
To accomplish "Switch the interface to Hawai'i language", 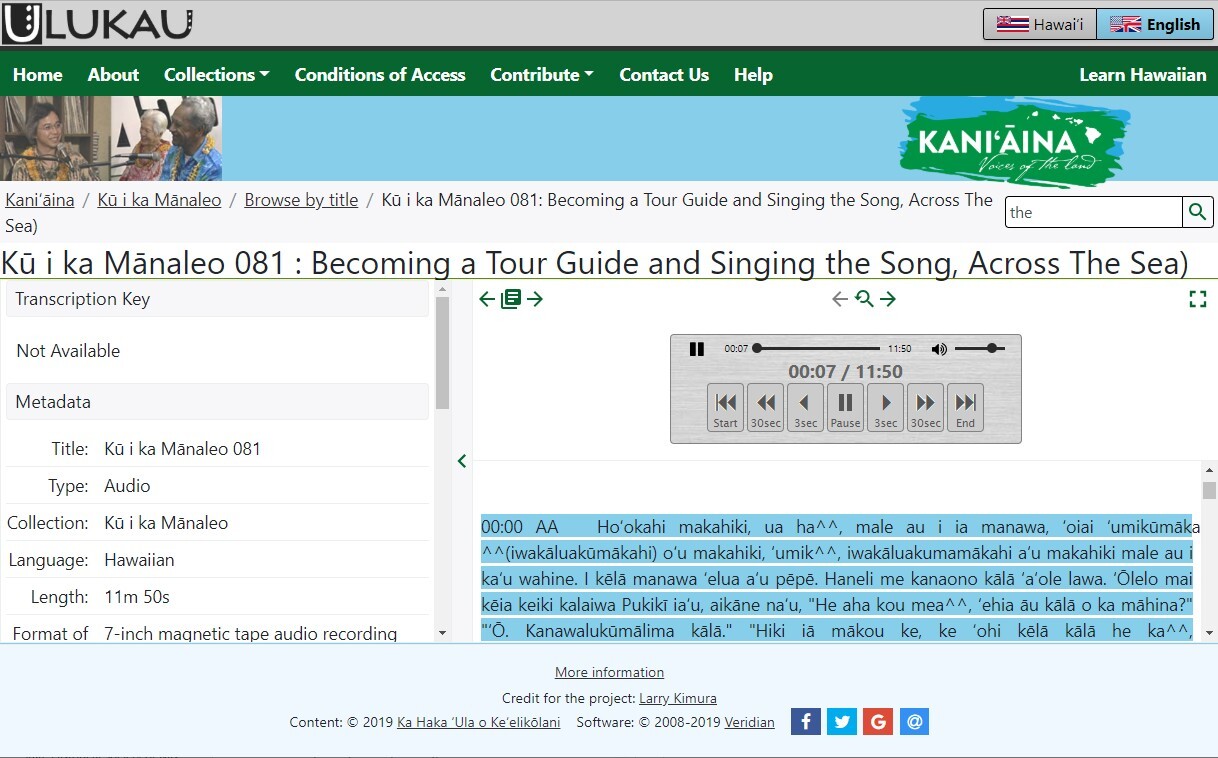I will [x=1039, y=24].
